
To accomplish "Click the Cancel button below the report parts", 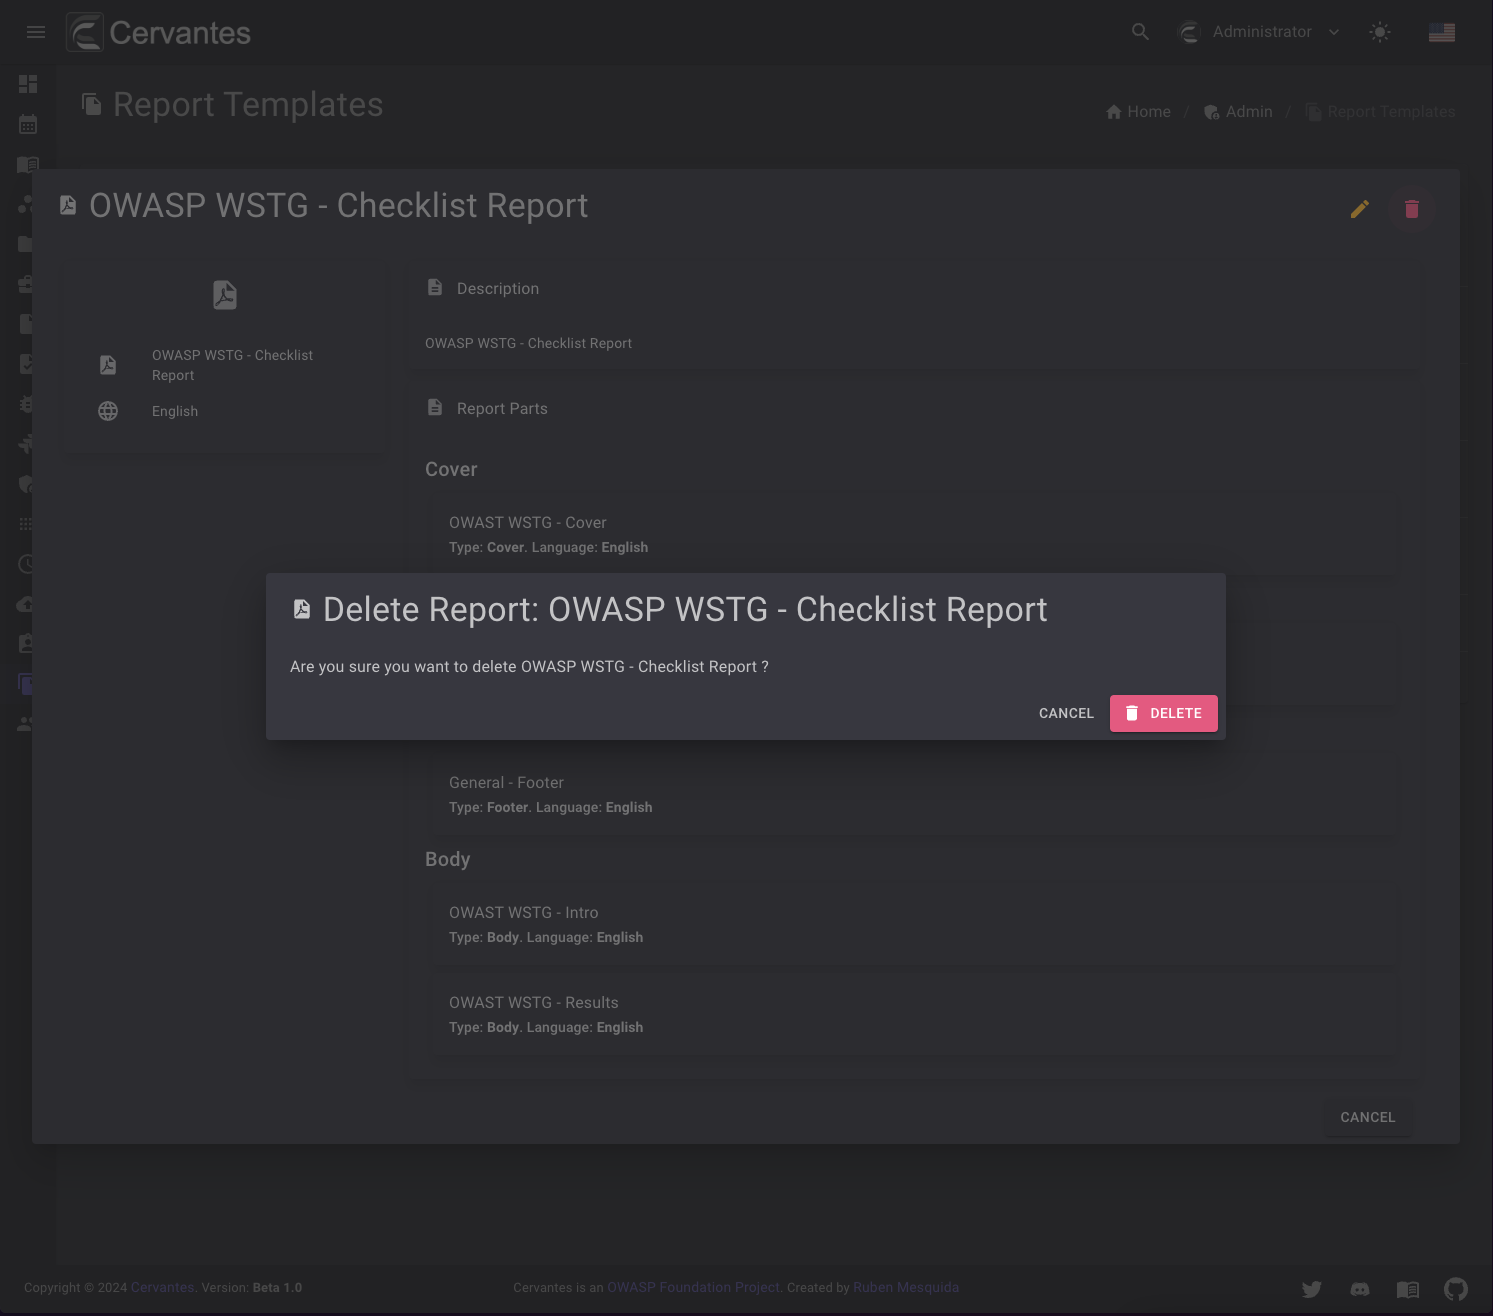I will 1367,1117.
